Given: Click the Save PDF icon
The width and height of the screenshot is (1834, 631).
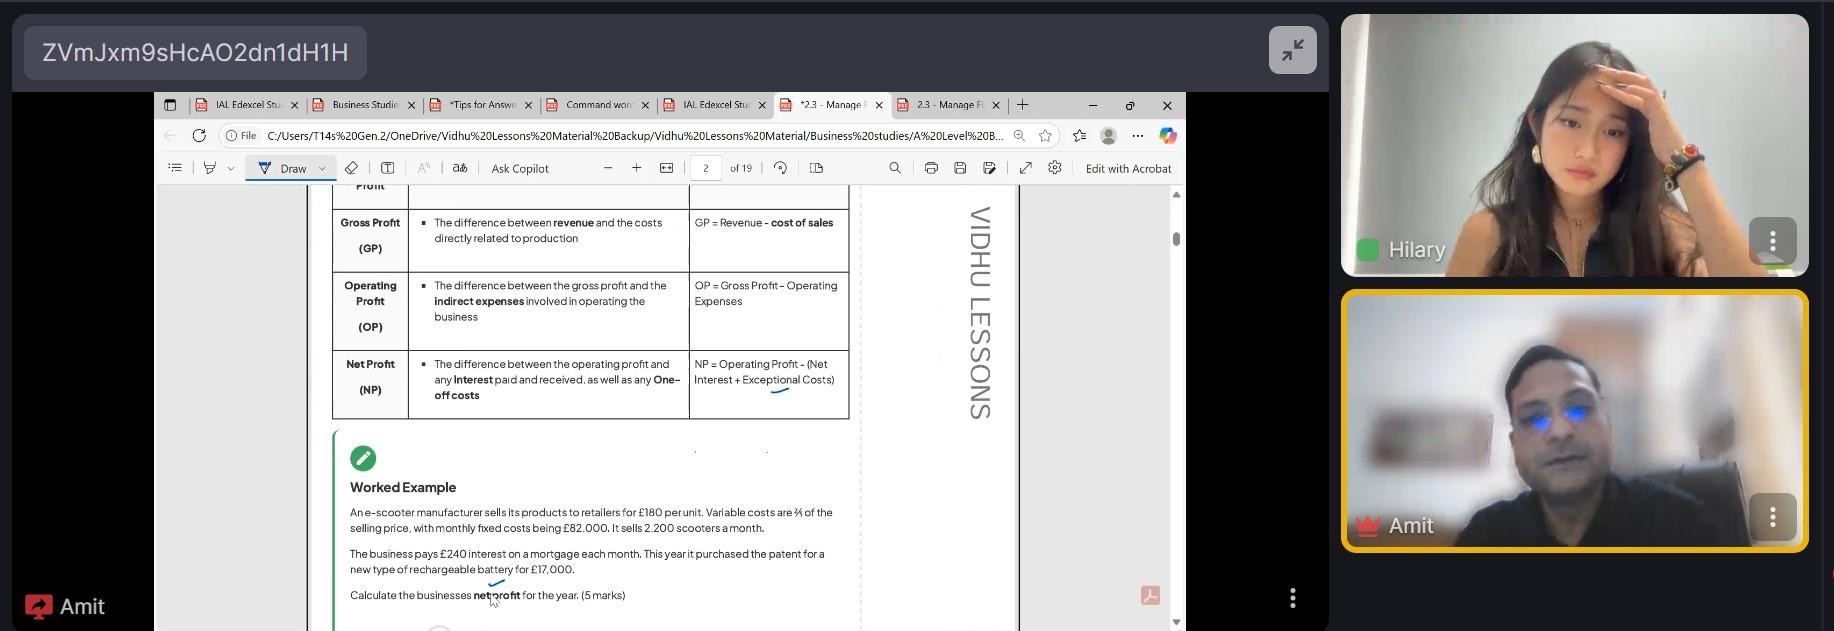Looking at the screenshot, I should click(960, 168).
